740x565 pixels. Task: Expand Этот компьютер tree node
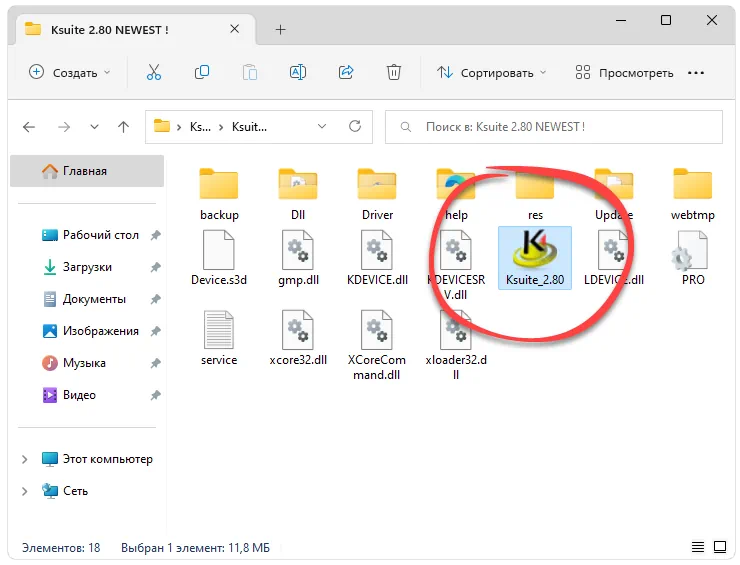[x=25, y=459]
